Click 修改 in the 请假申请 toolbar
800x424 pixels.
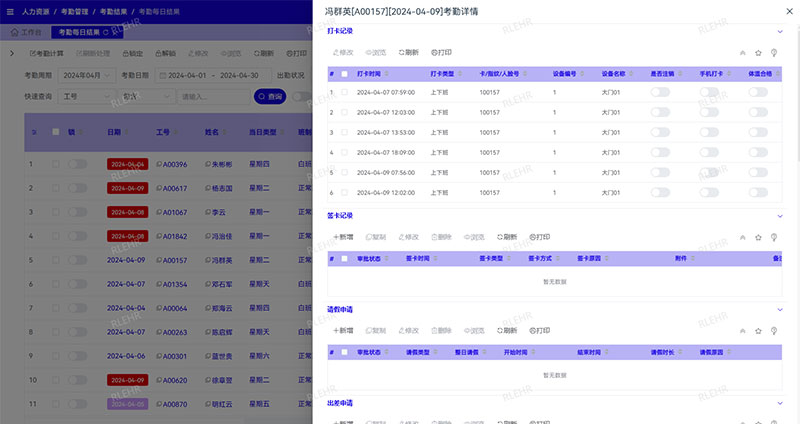click(x=409, y=331)
